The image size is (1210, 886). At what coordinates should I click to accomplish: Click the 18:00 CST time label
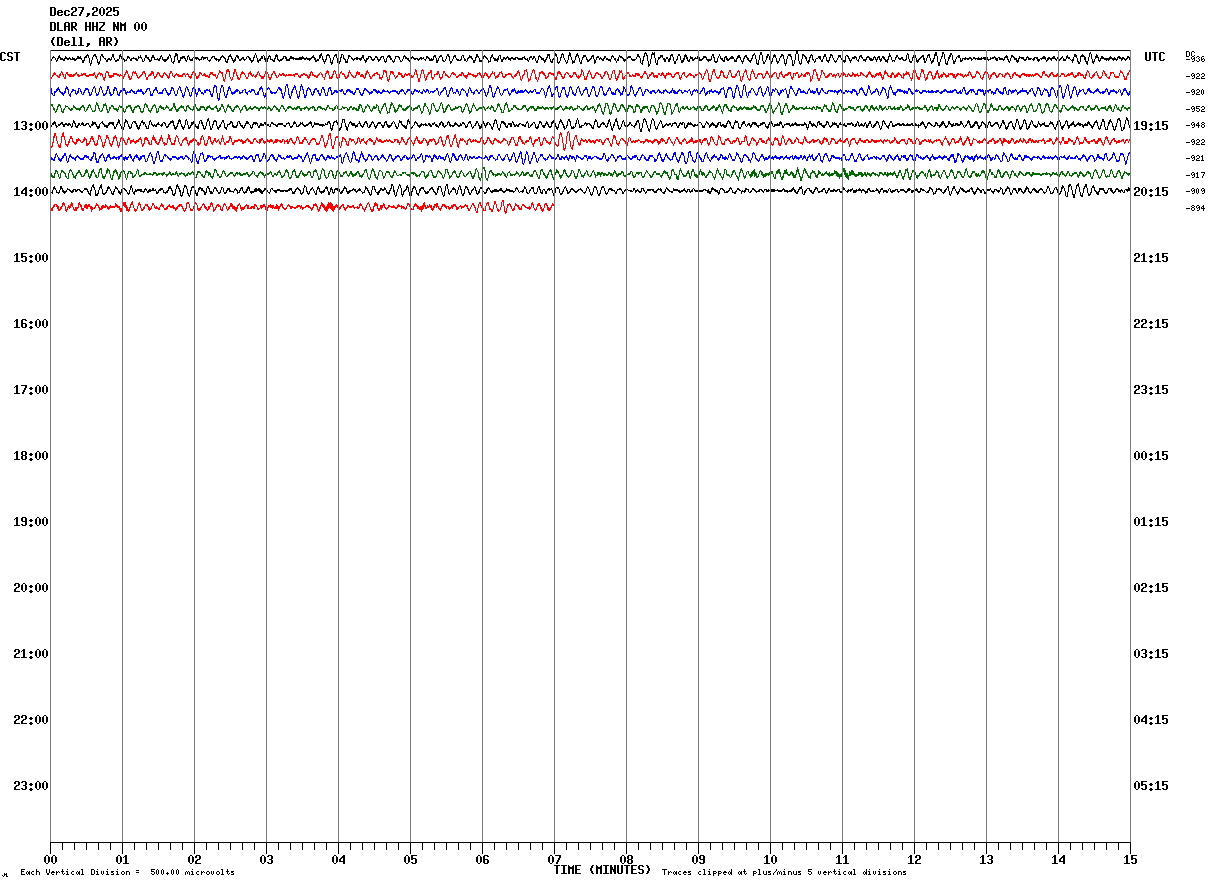31,456
